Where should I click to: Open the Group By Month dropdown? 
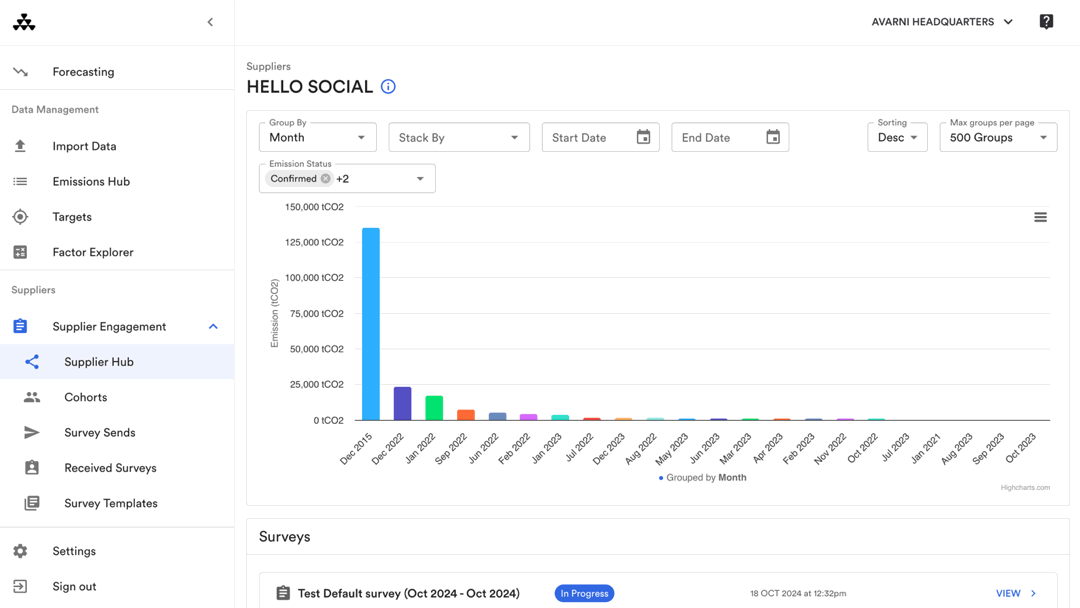(318, 137)
